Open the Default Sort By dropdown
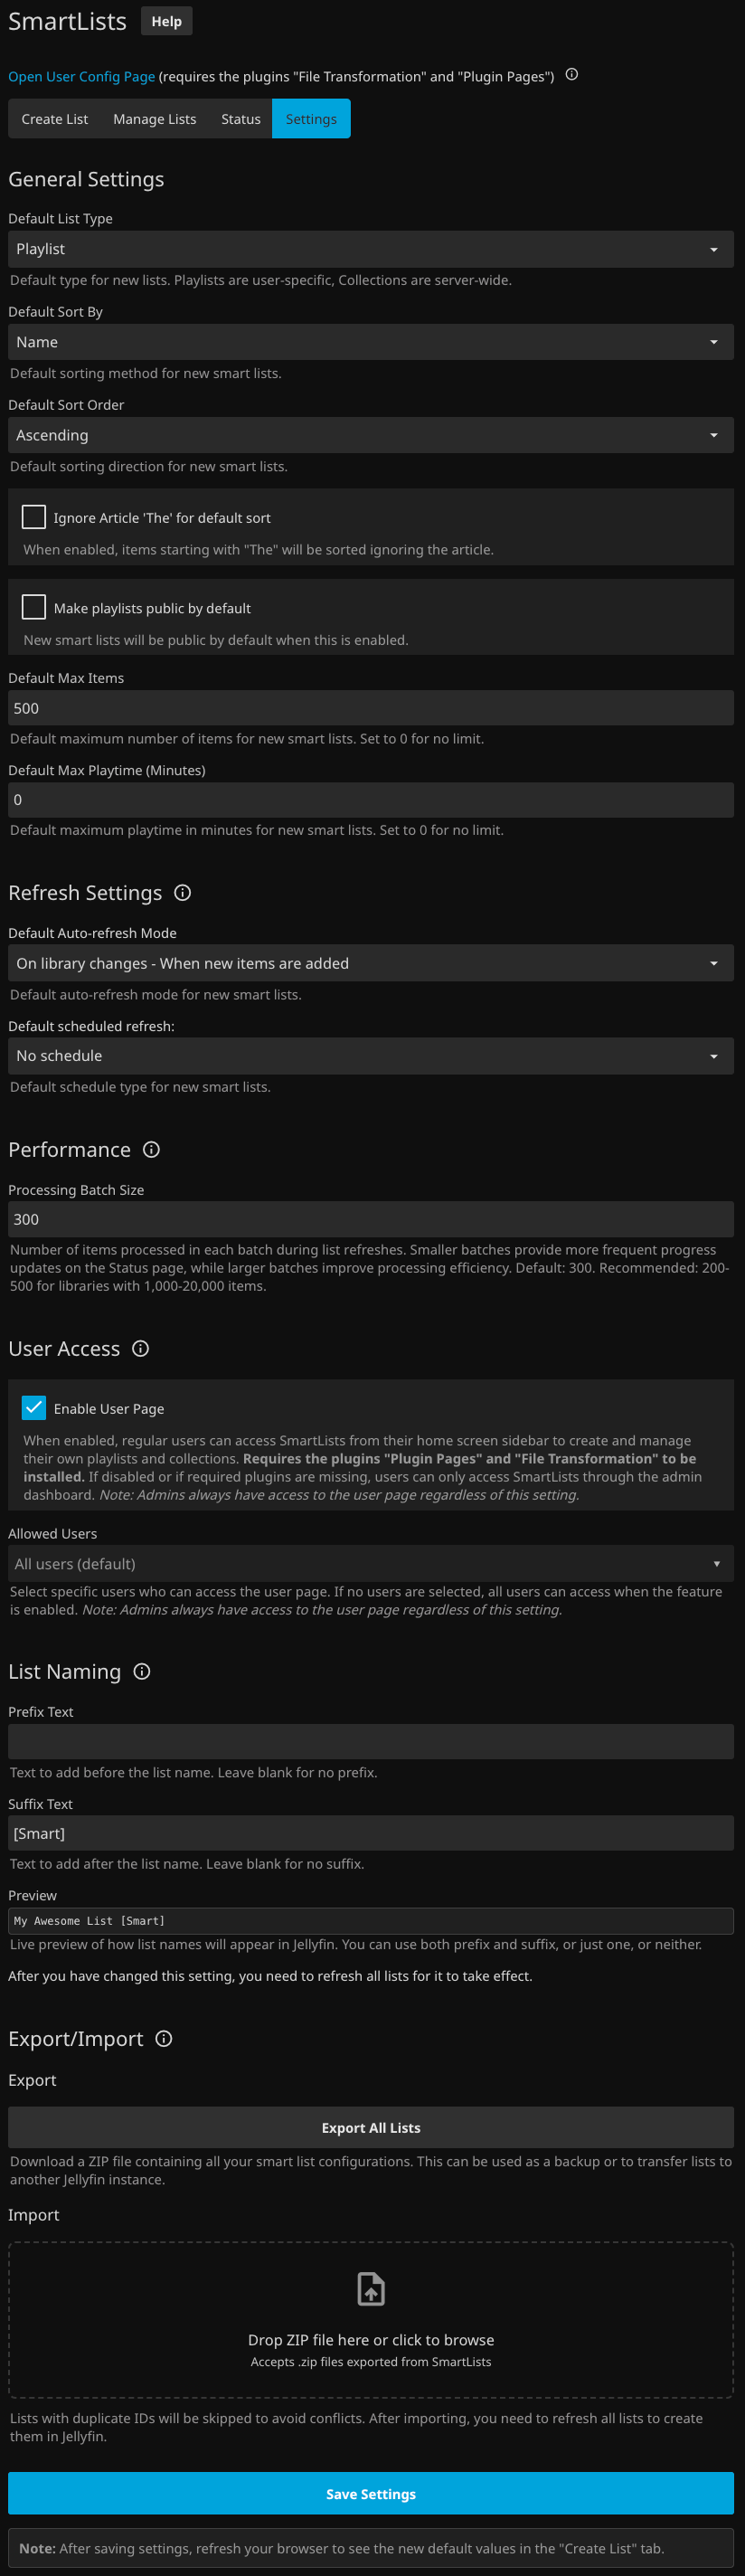The width and height of the screenshot is (745, 2576). [371, 342]
